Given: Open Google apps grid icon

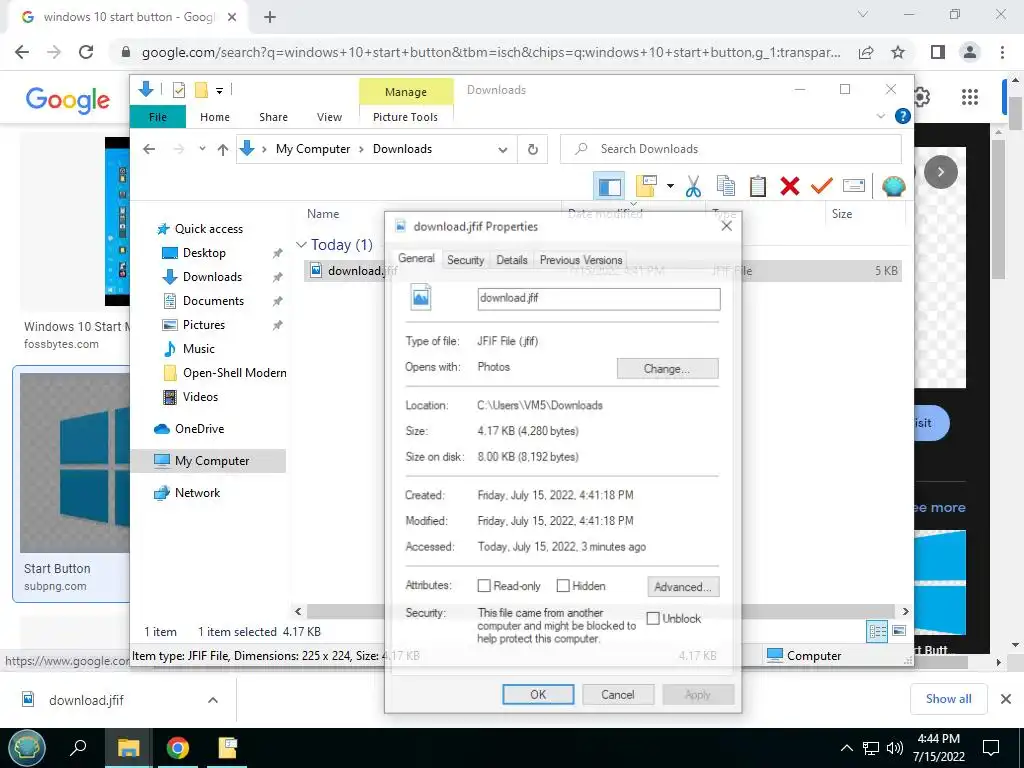Looking at the screenshot, I should [970, 97].
